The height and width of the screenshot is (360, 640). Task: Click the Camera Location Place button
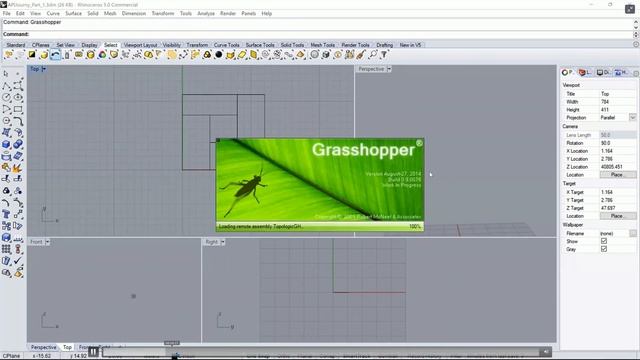click(617, 175)
